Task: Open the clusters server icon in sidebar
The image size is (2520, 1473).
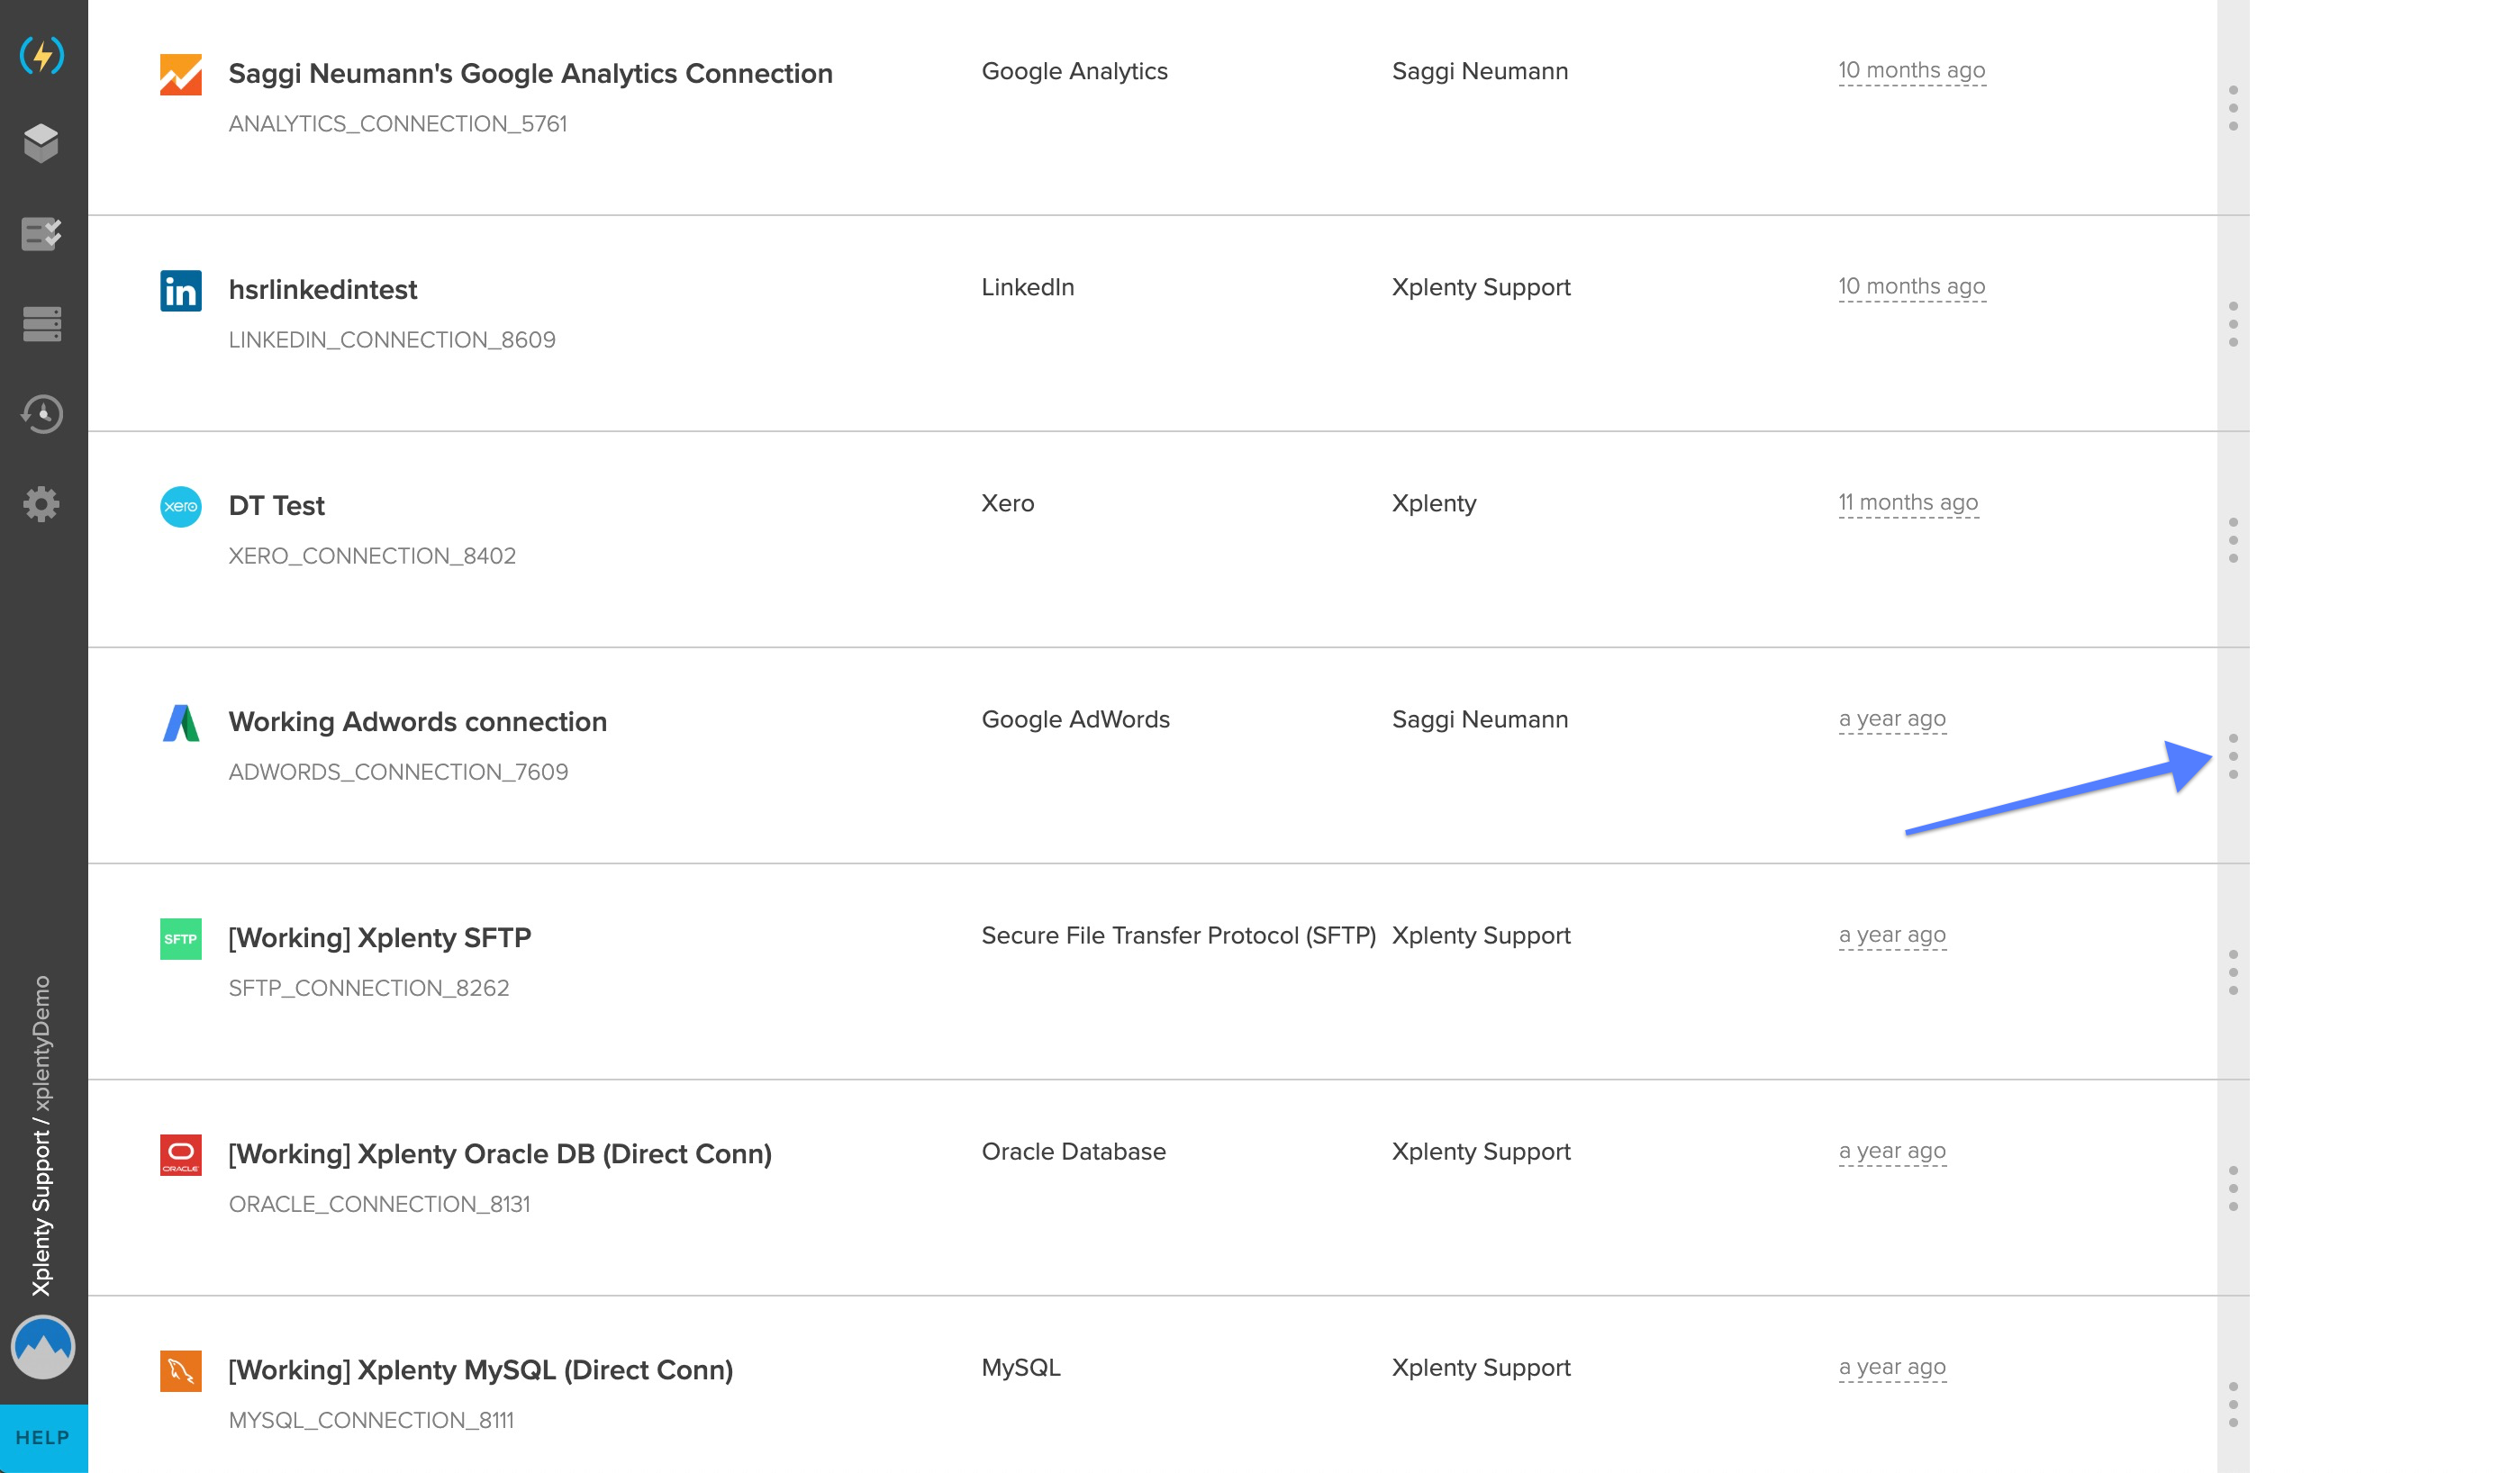Action: tap(42, 323)
